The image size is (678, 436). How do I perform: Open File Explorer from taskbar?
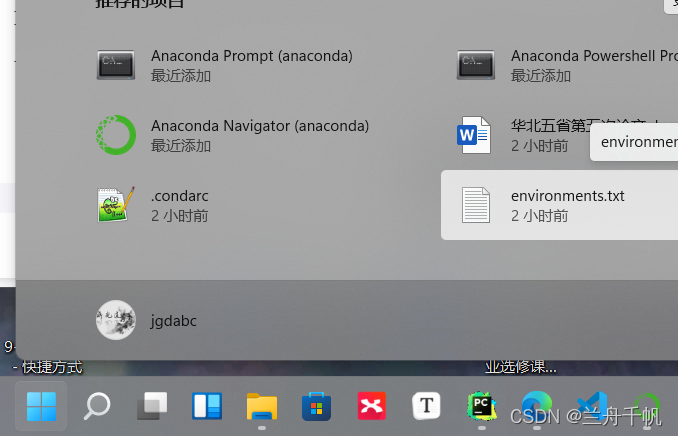pos(262,406)
